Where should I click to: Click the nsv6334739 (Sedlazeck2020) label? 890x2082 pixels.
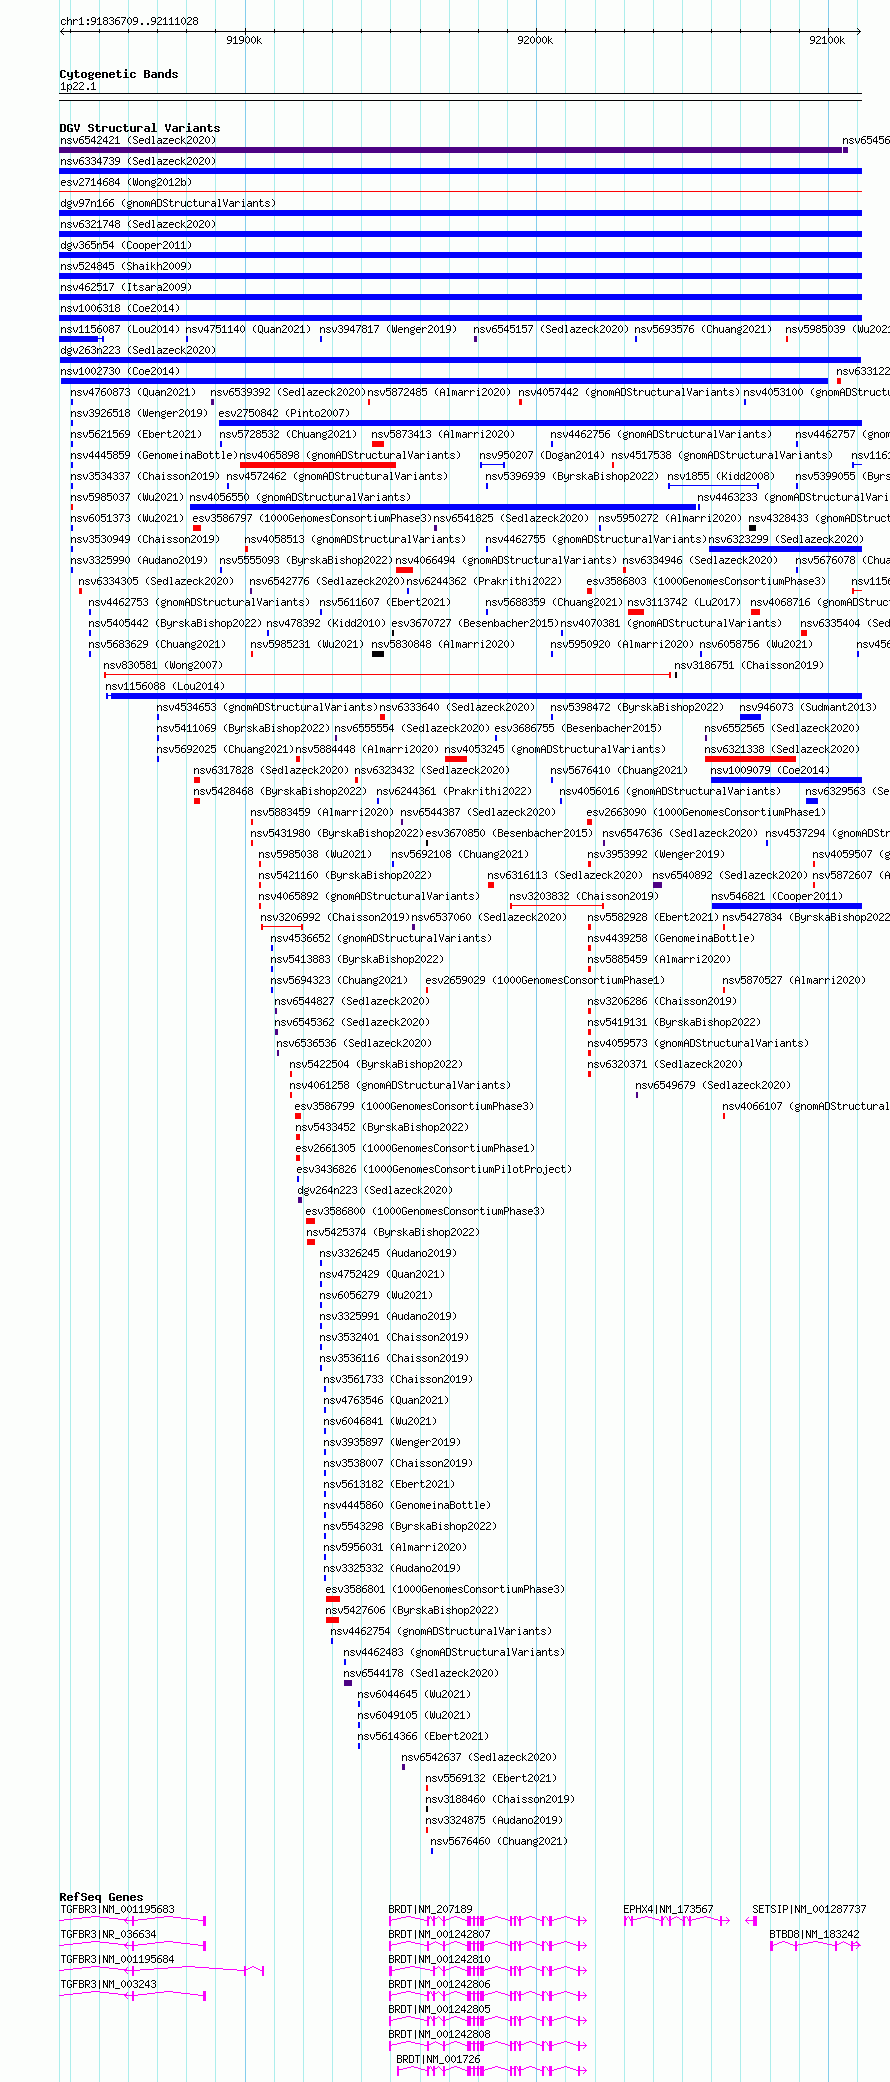[x=137, y=161]
